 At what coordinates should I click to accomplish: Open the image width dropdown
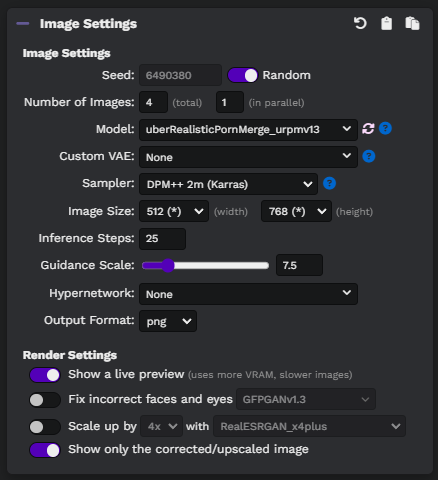pos(174,211)
